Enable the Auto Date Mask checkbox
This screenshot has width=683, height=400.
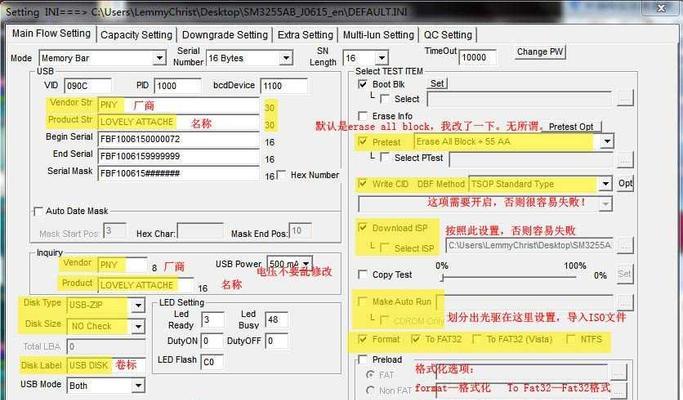[39, 211]
